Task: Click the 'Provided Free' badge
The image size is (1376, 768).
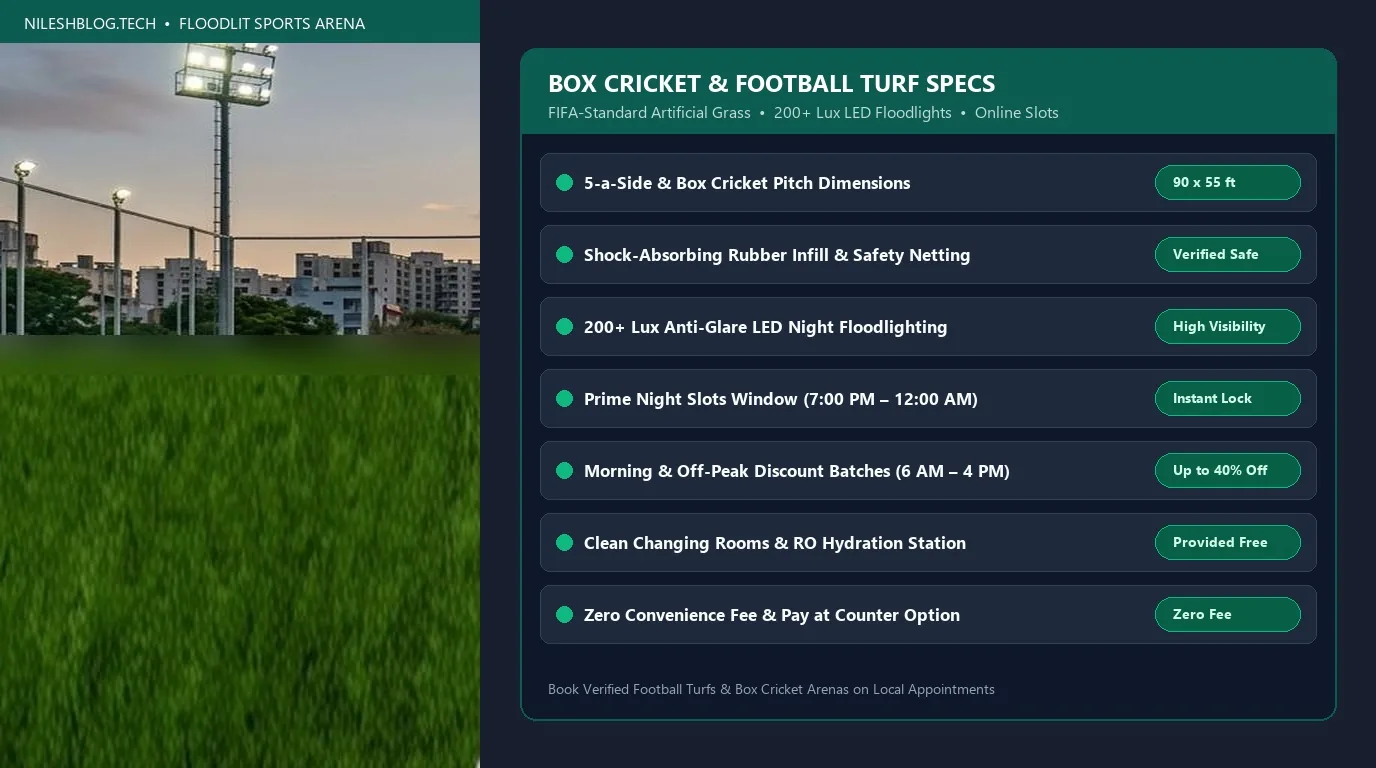Action: coord(1227,543)
